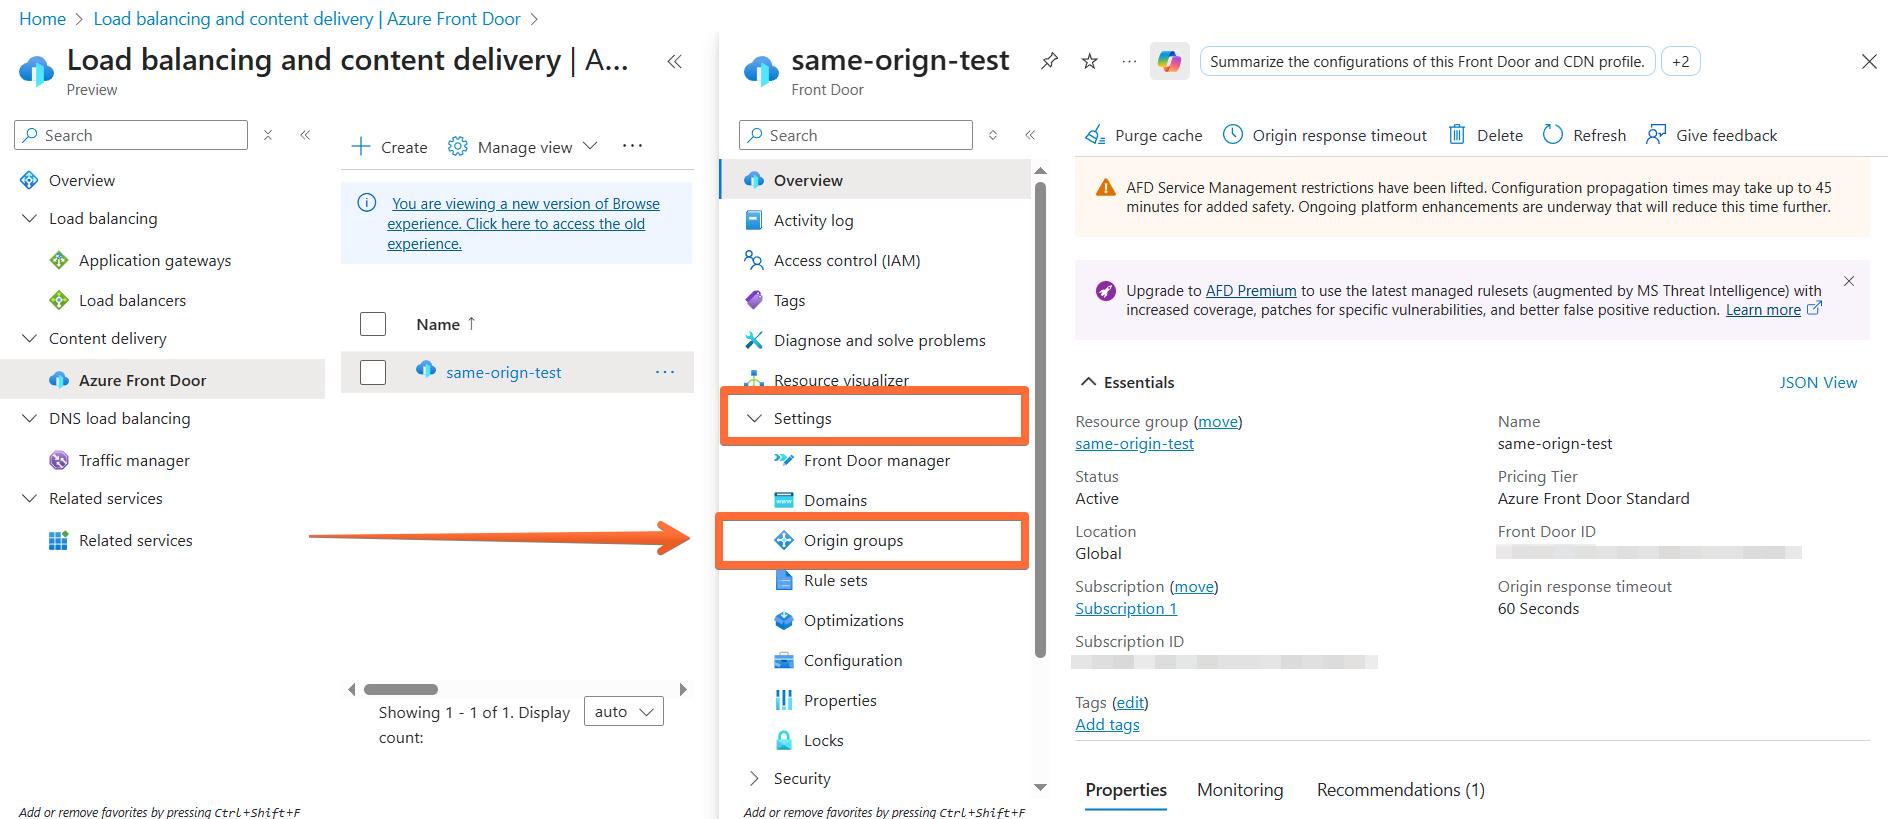This screenshot has height=819, width=1888.
Task: Dismiss the AFD Premium upgrade banner
Action: click(1849, 281)
